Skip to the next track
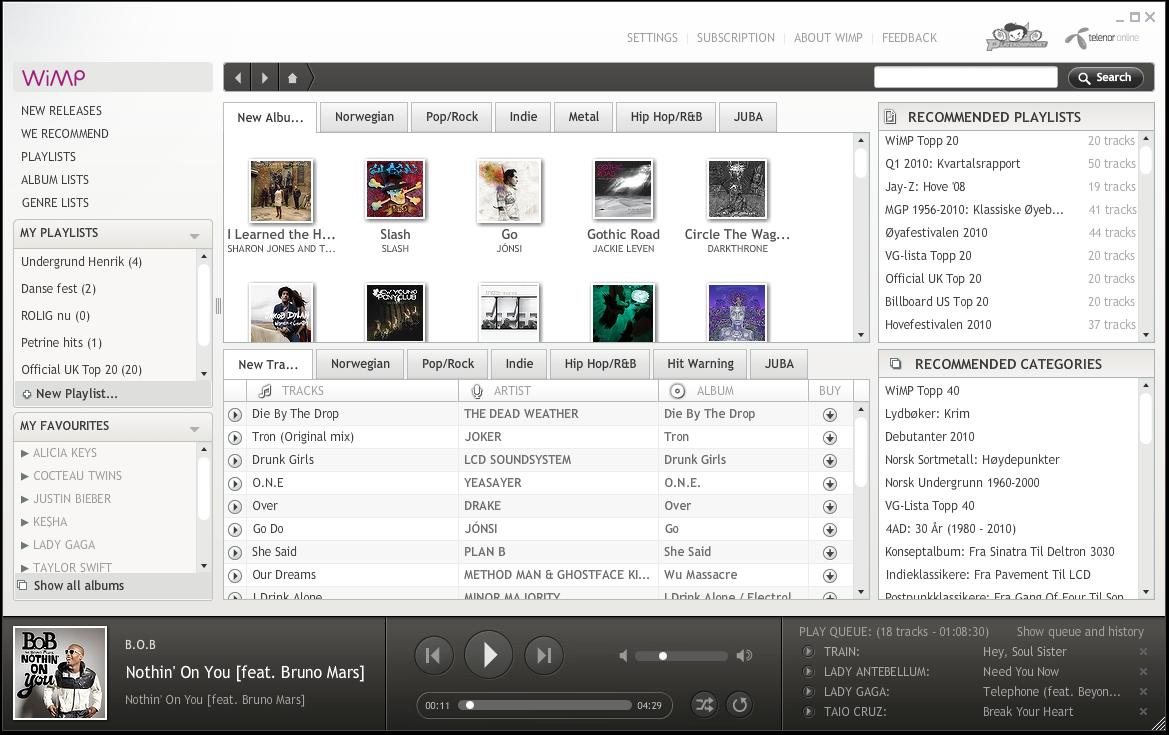Screen dimensions: 1169x735 543,656
